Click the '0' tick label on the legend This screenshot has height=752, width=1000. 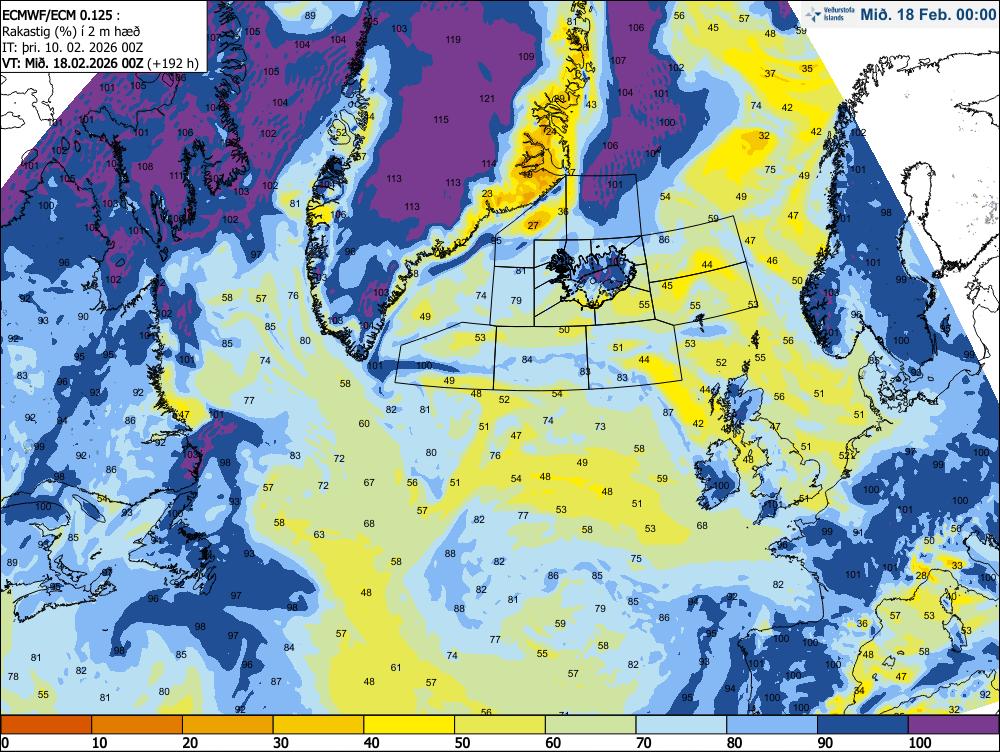pos(6,742)
